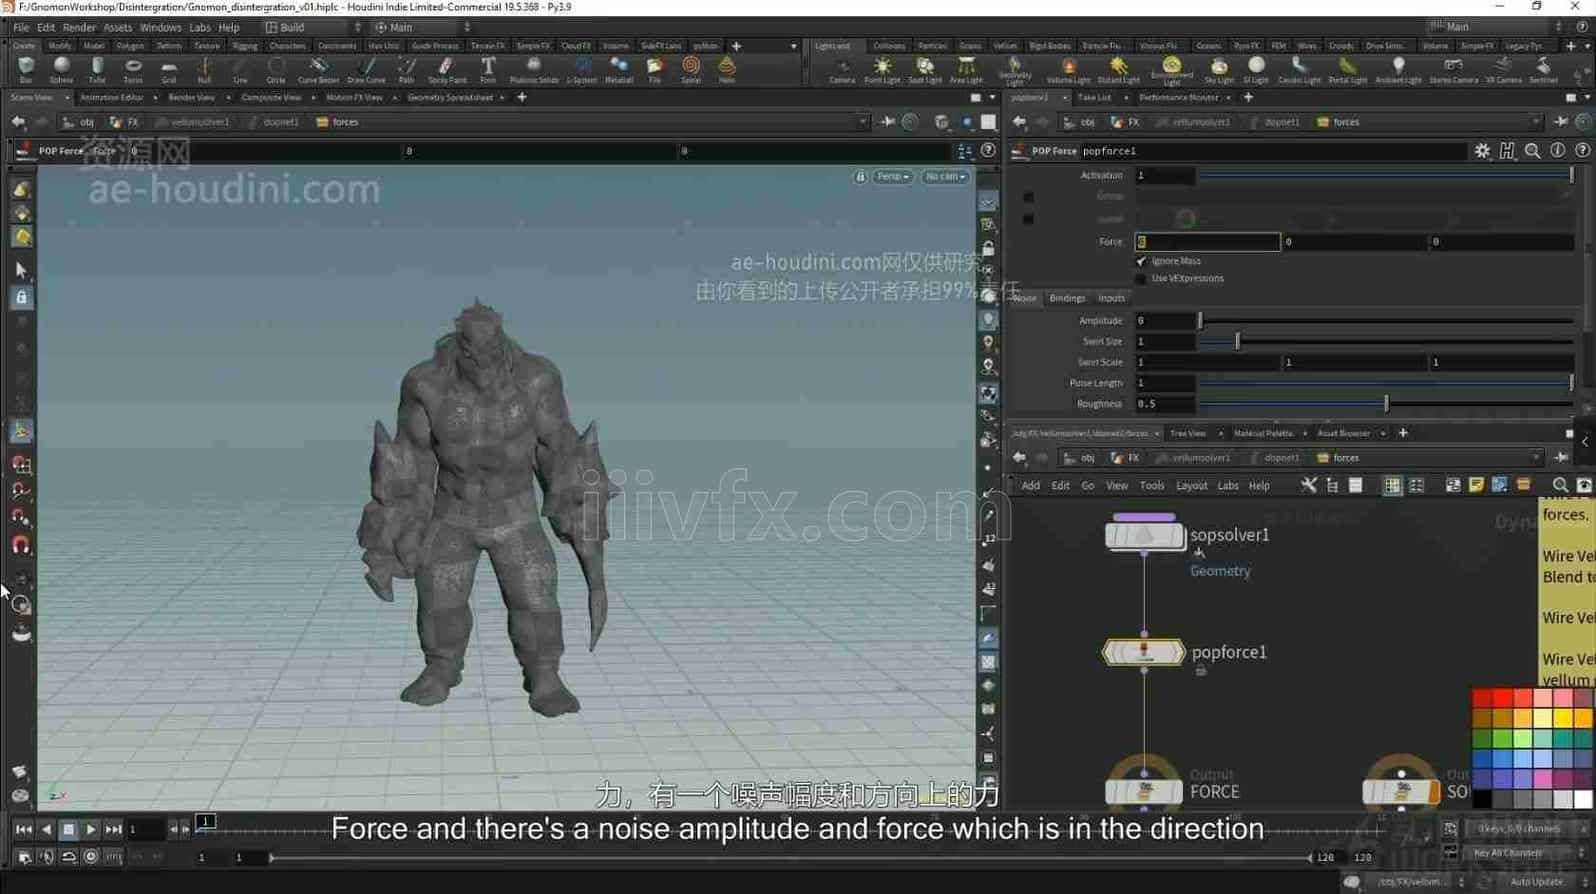Jump to first frame

tap(23, 829)
